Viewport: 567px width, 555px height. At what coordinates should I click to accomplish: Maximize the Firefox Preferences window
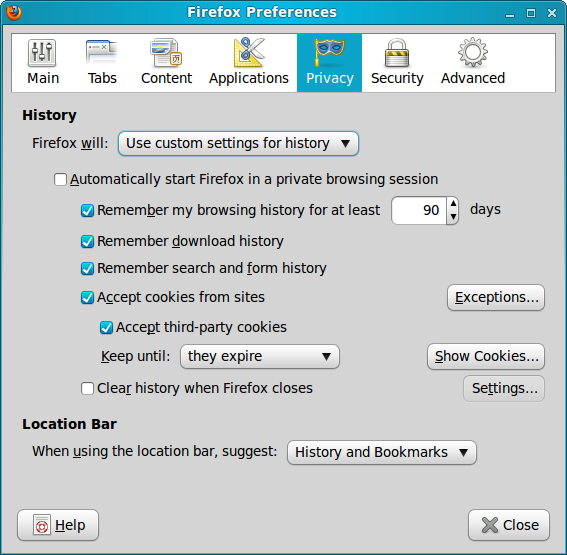(x=531, y=13)
